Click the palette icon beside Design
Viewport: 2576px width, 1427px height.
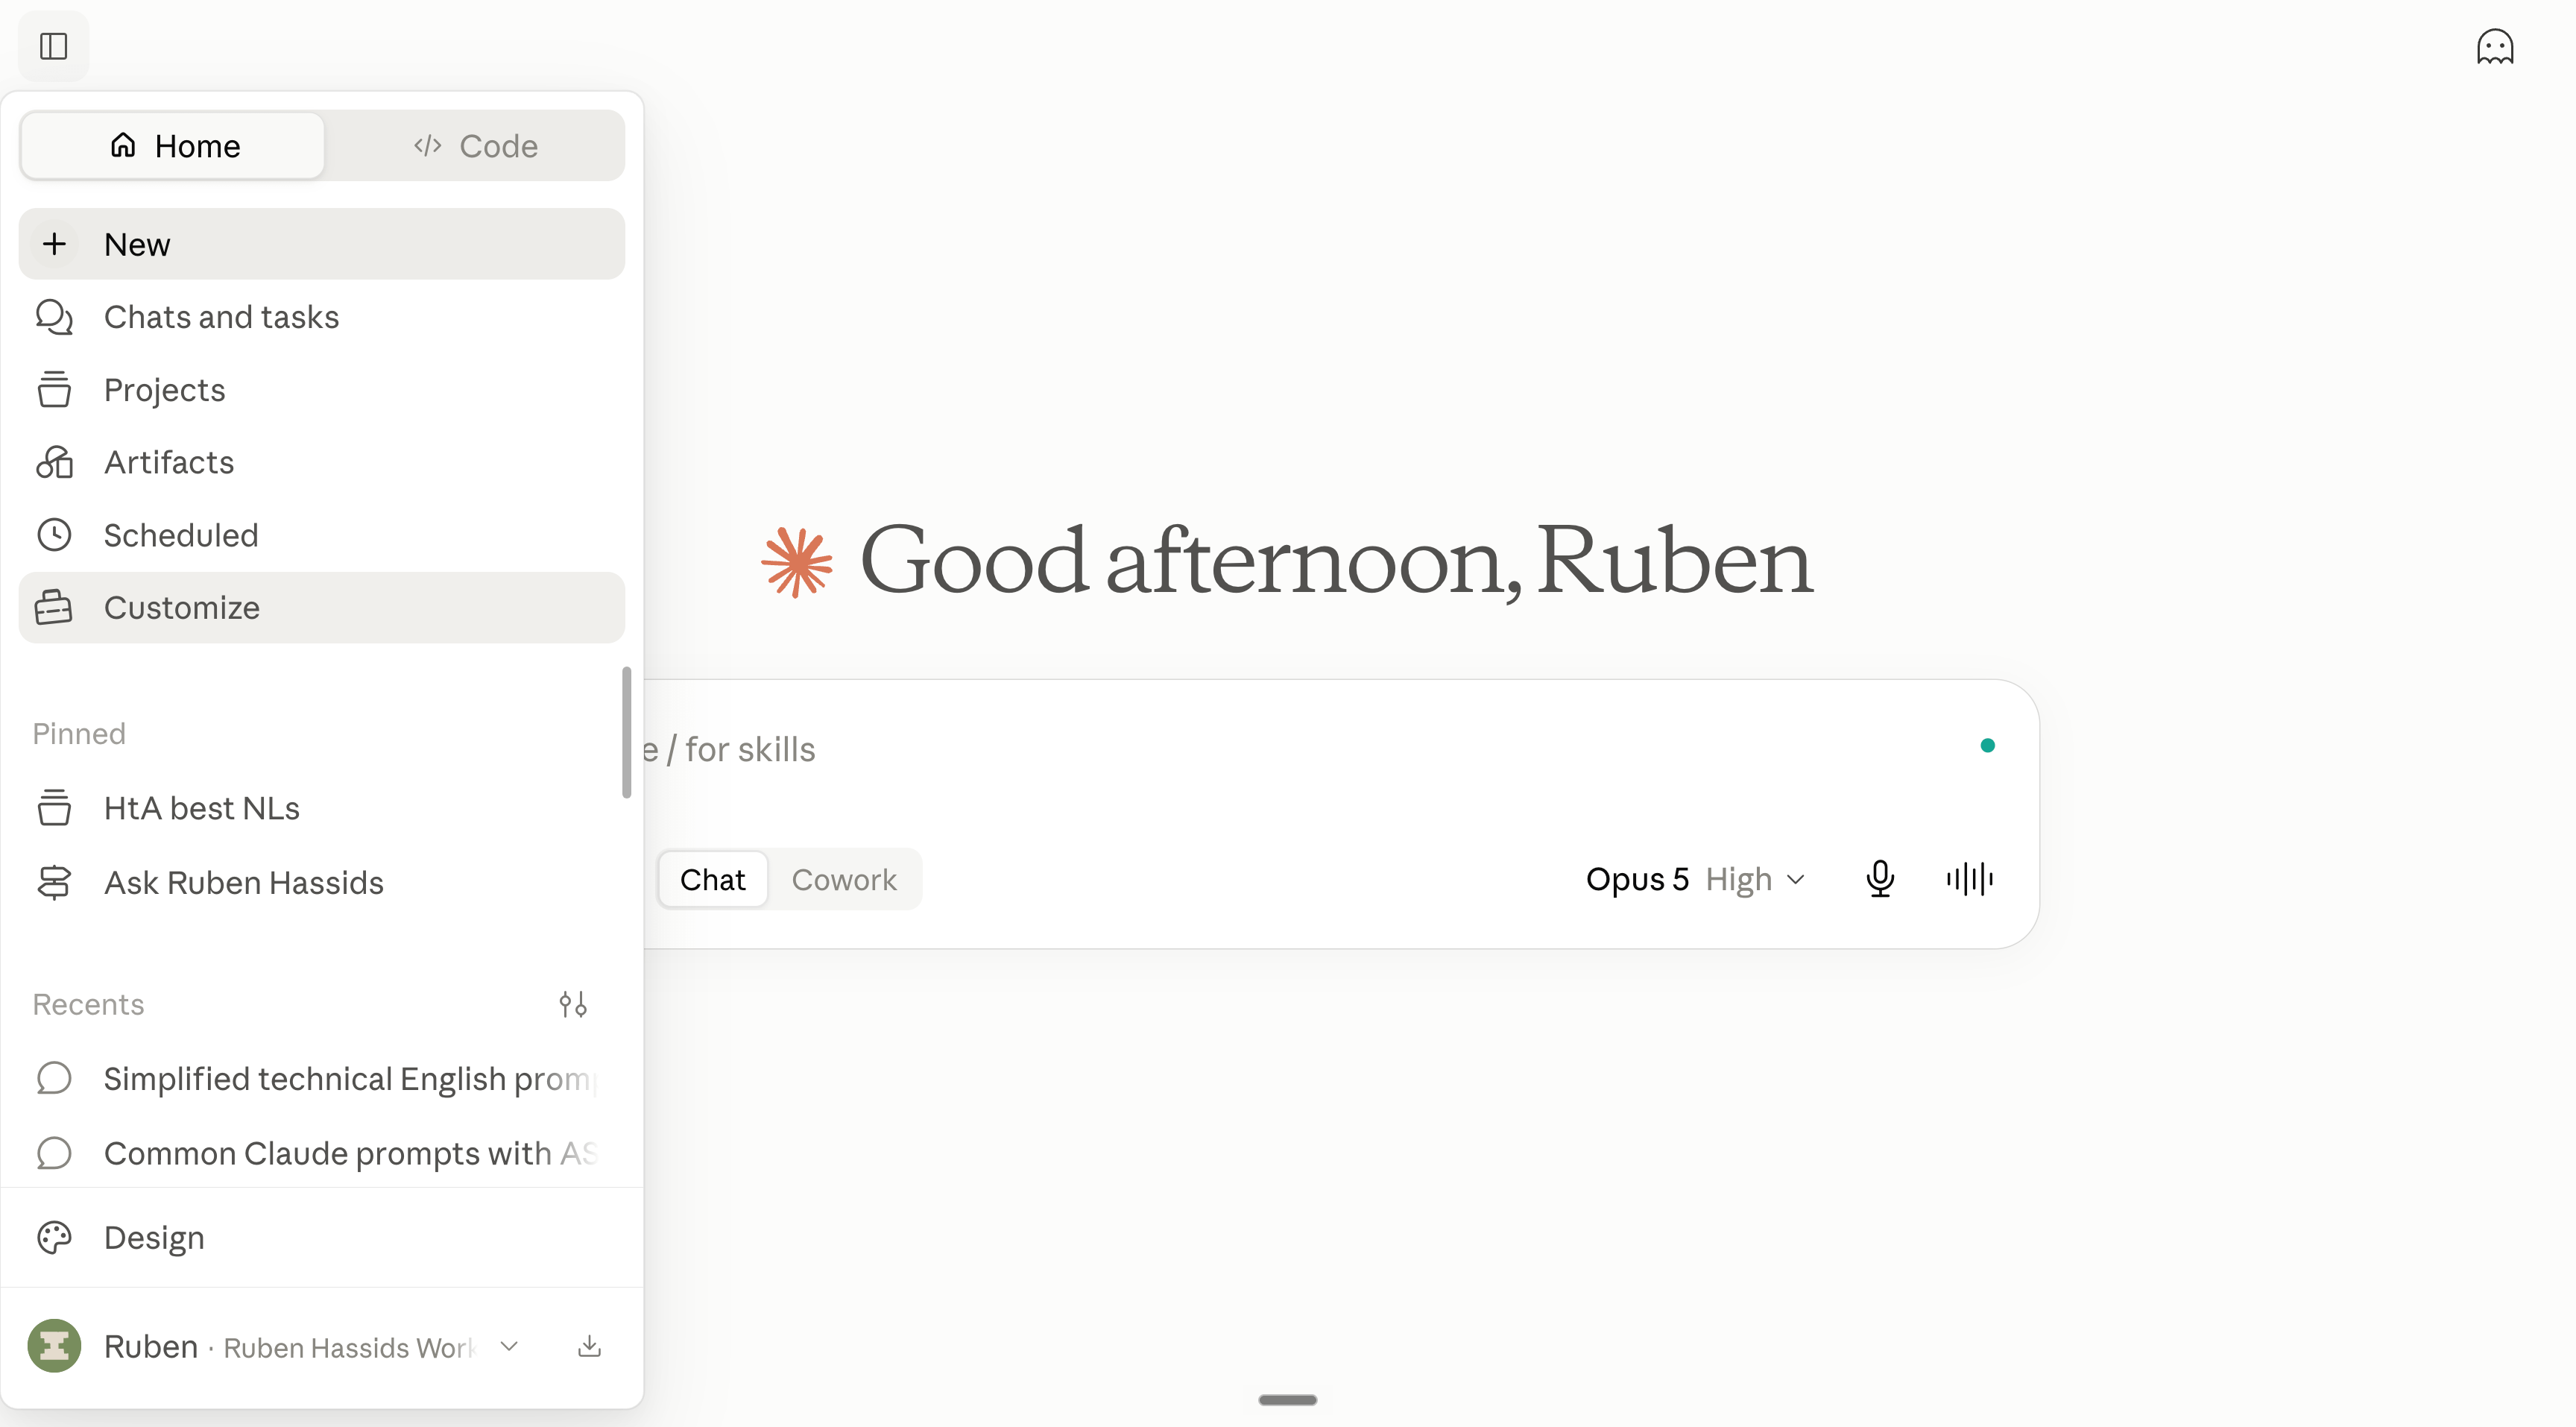click(54, 1238)
